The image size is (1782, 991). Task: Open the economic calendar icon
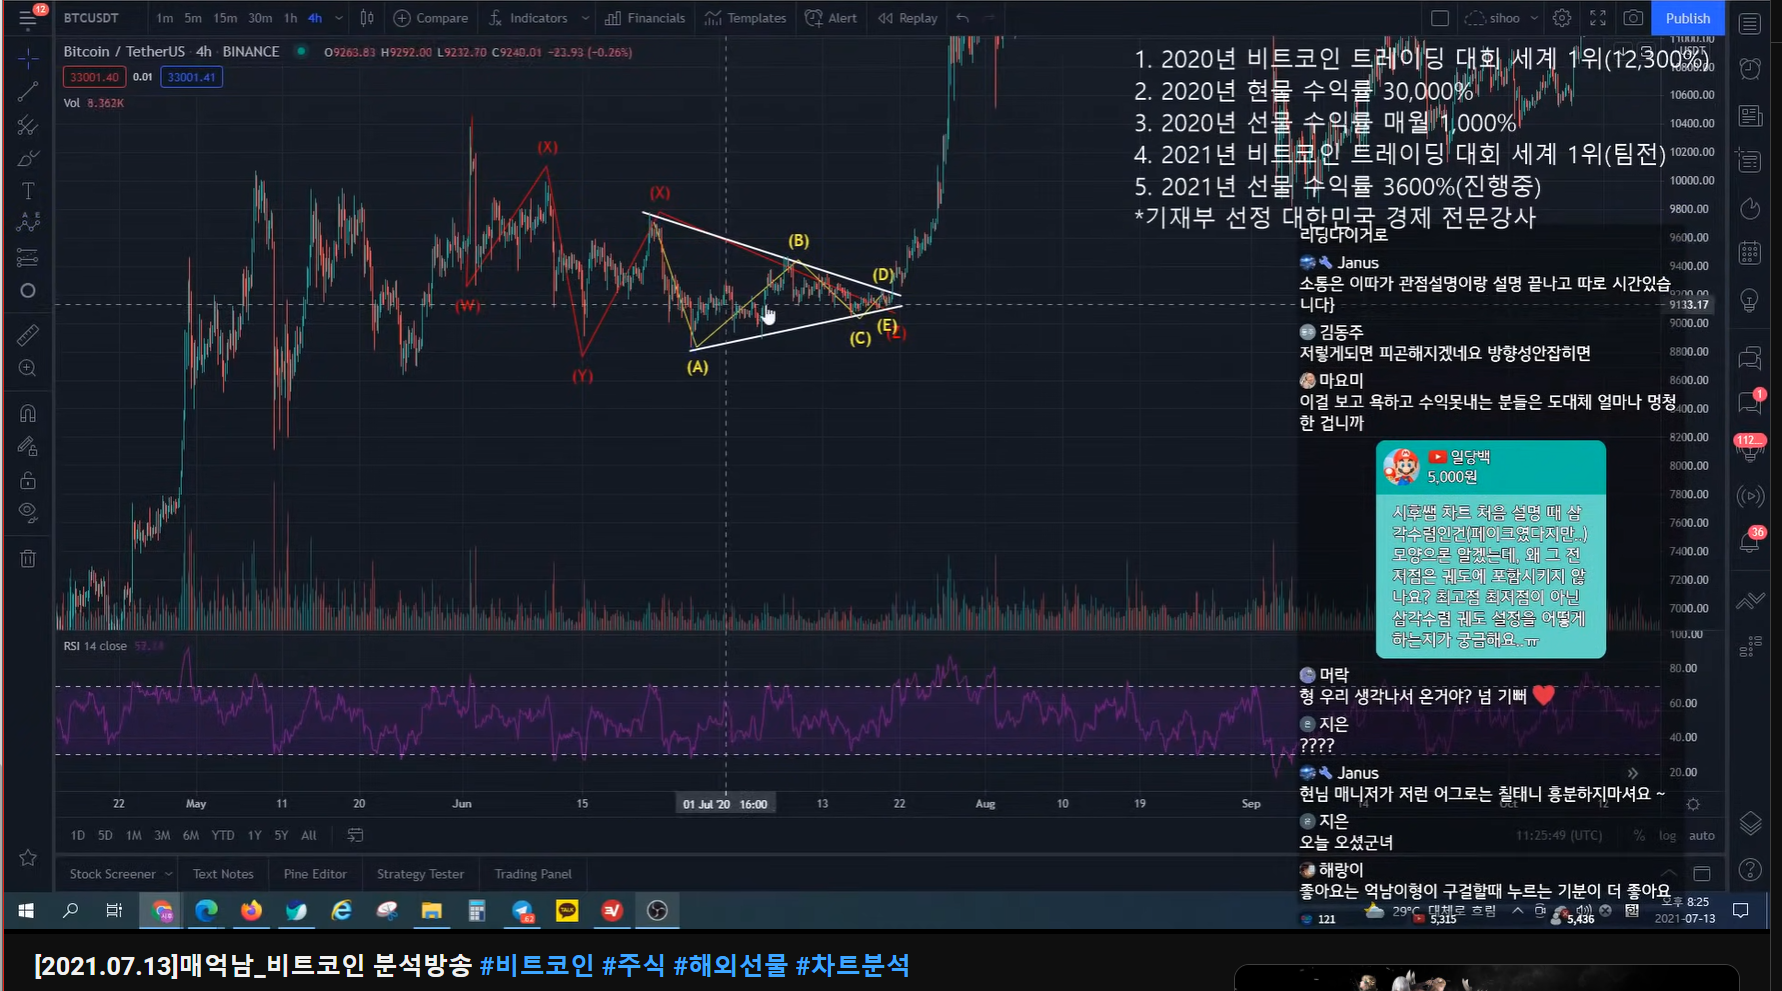point(1750,253)
